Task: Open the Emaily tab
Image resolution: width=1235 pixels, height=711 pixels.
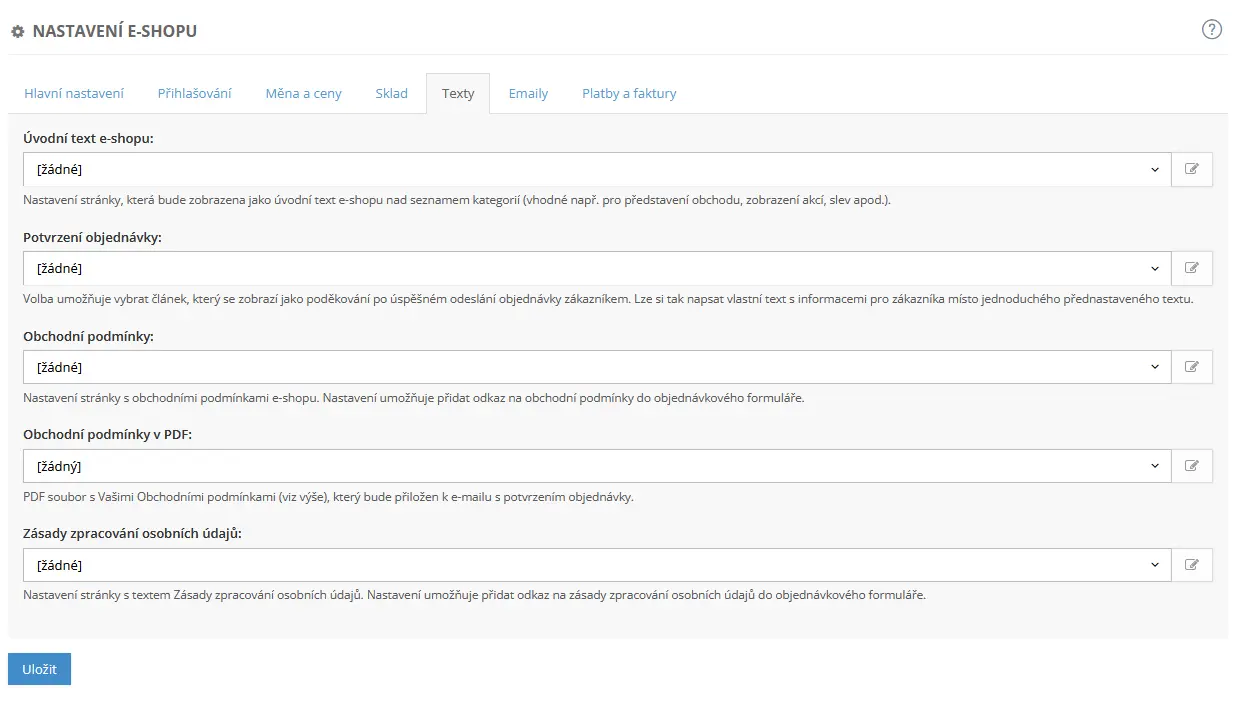Action: [x=528, y=93]
